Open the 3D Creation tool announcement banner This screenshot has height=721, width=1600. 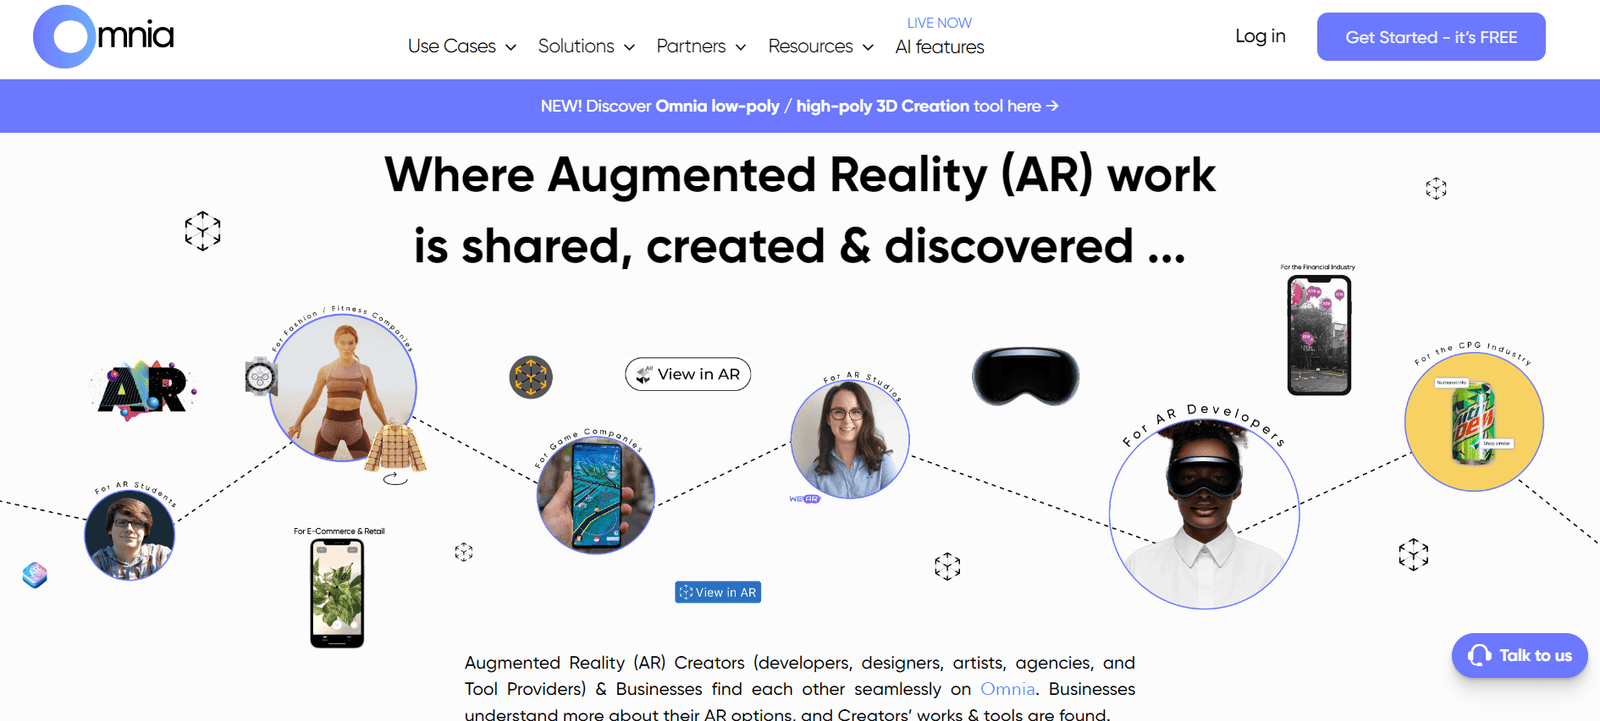pyautogui.click(x=799, y=106)
